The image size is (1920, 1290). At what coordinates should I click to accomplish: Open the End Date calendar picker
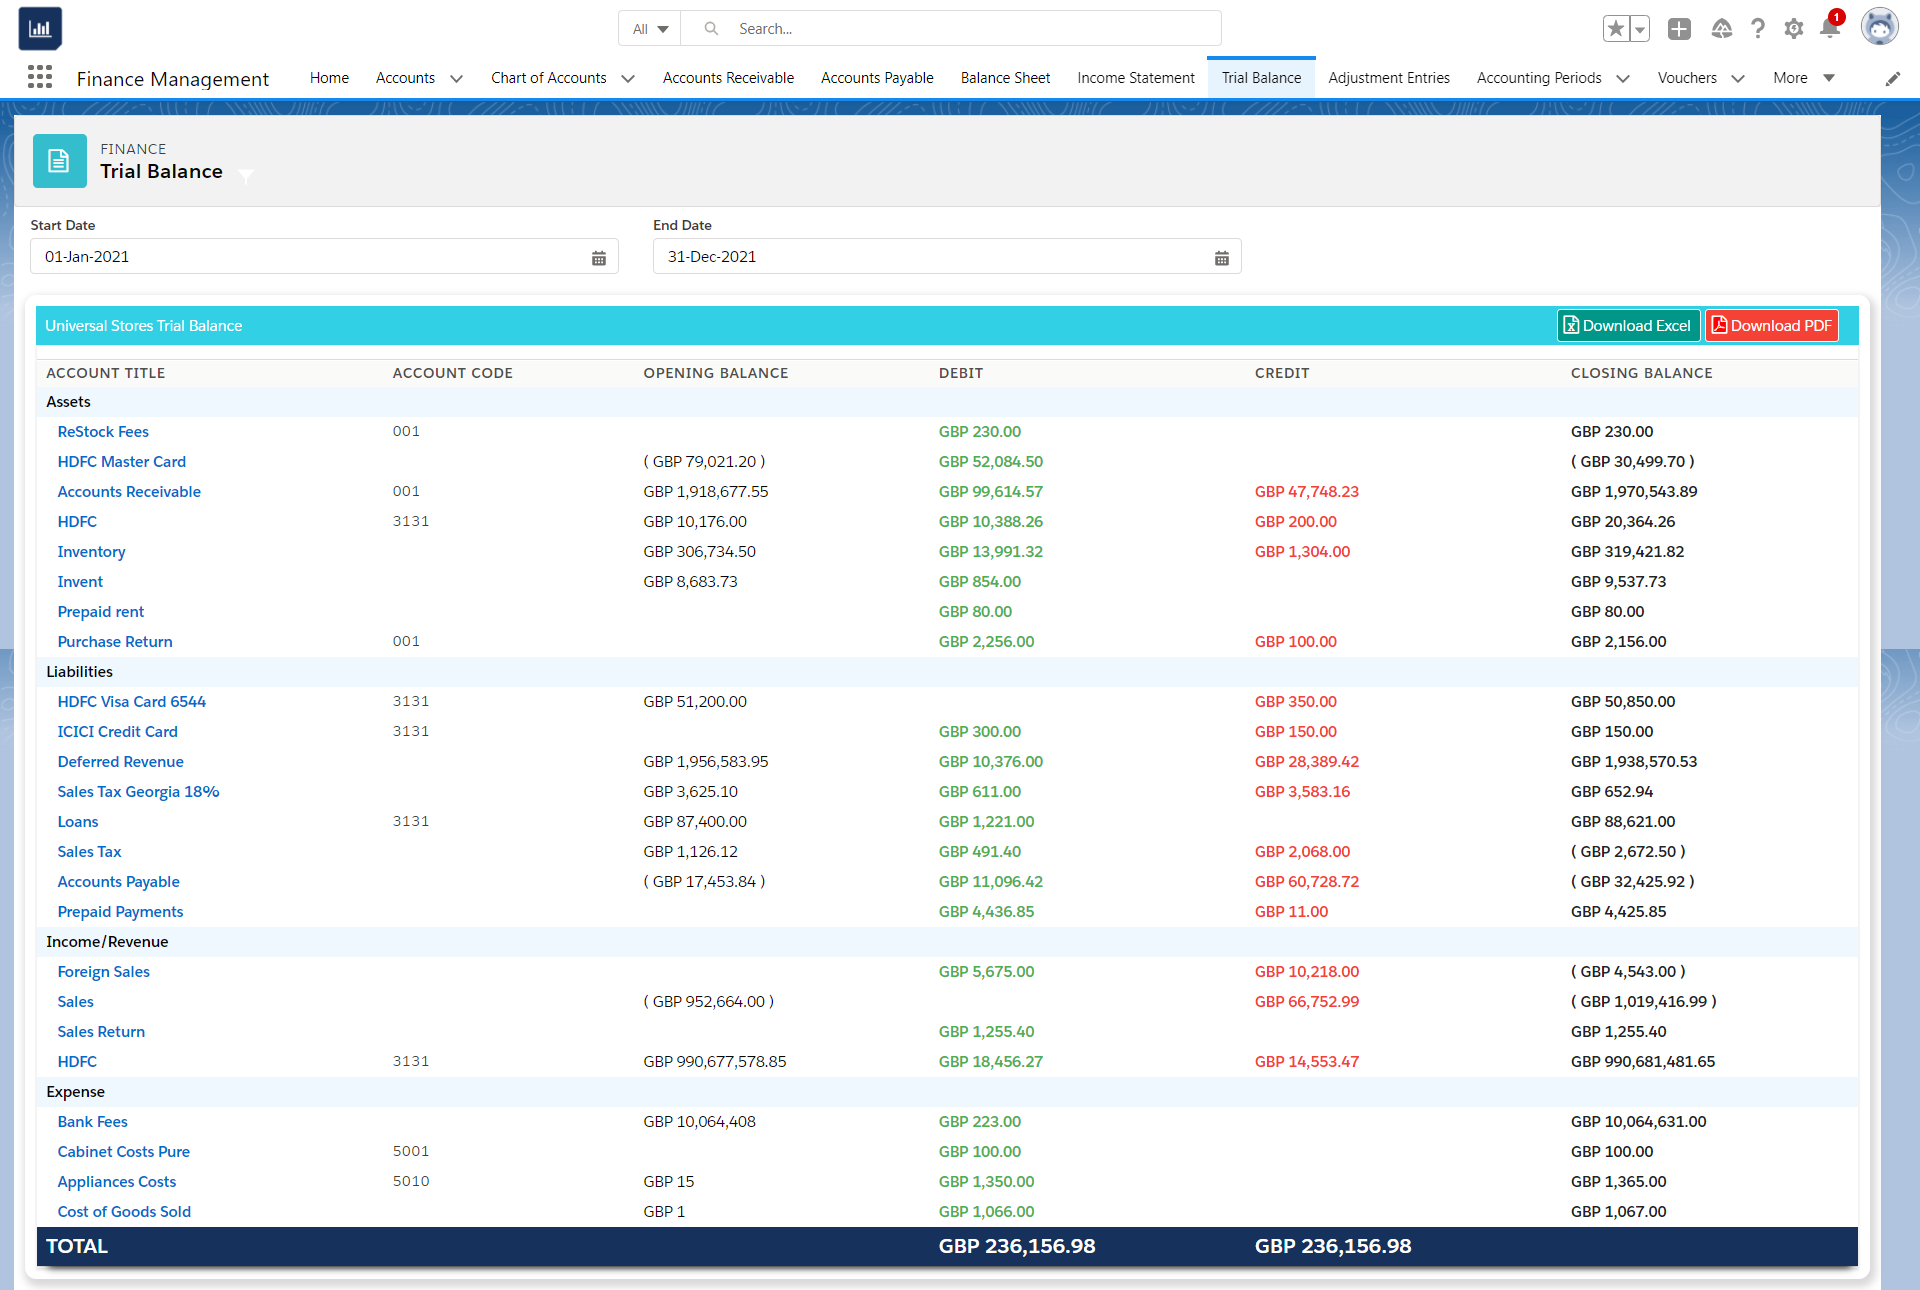point(1222,258)
